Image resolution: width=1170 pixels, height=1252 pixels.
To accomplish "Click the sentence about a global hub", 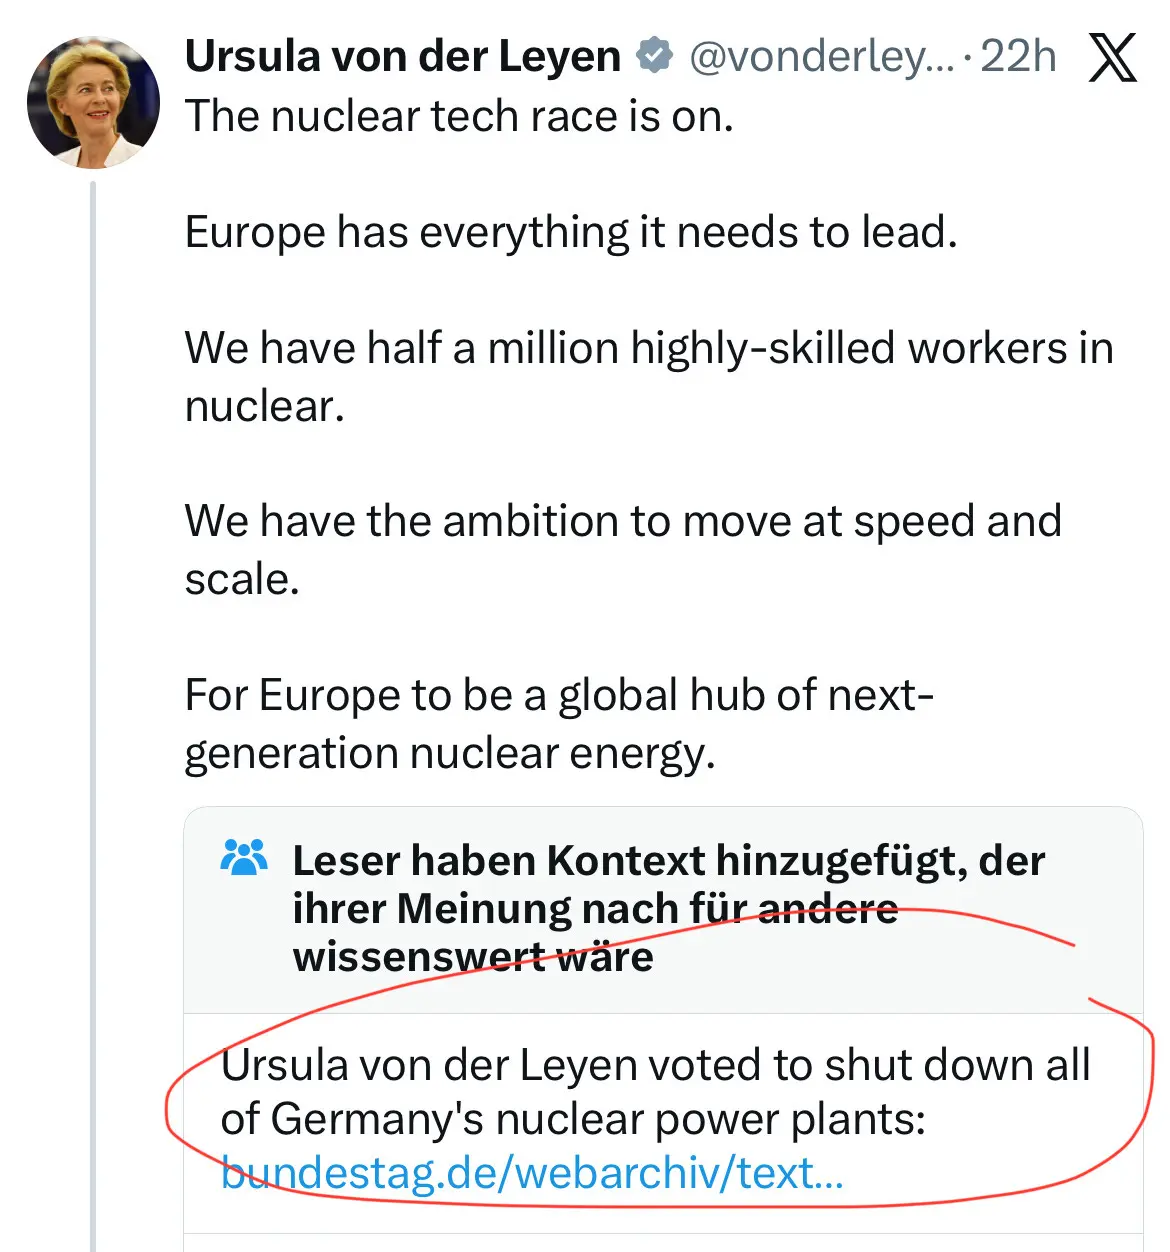I will 559,696.
